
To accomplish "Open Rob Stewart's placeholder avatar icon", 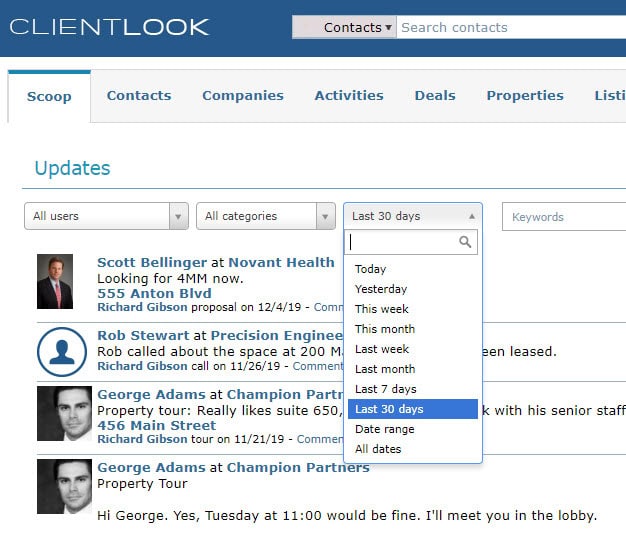I will click(x=62, y=352).
